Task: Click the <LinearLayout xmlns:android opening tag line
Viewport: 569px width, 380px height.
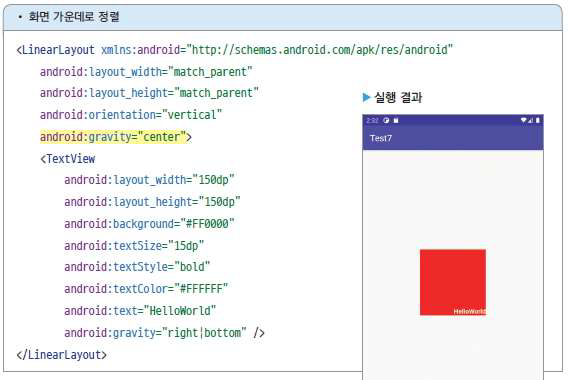Action: coord(234,50)
